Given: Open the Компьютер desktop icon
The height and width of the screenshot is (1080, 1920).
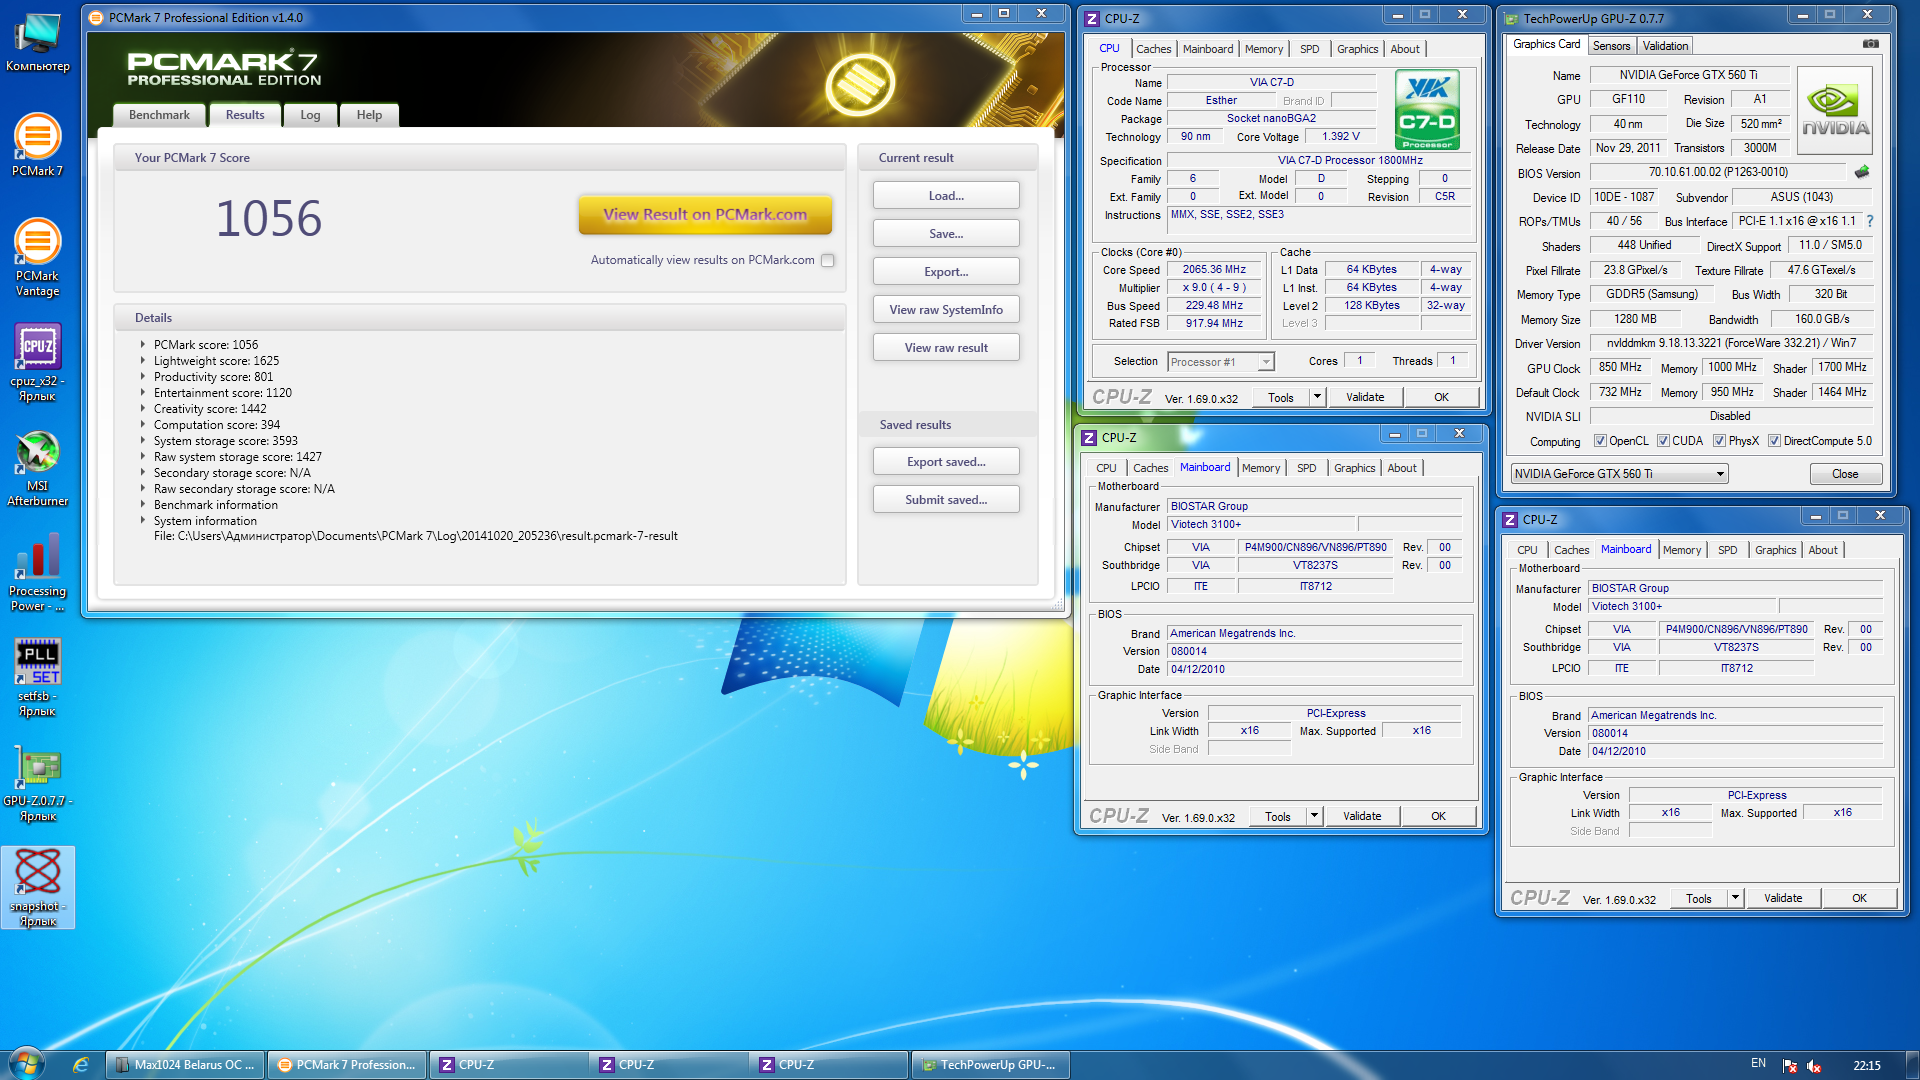Looking at the screenshot, I should pyautogui.click(x=38, y=42).
